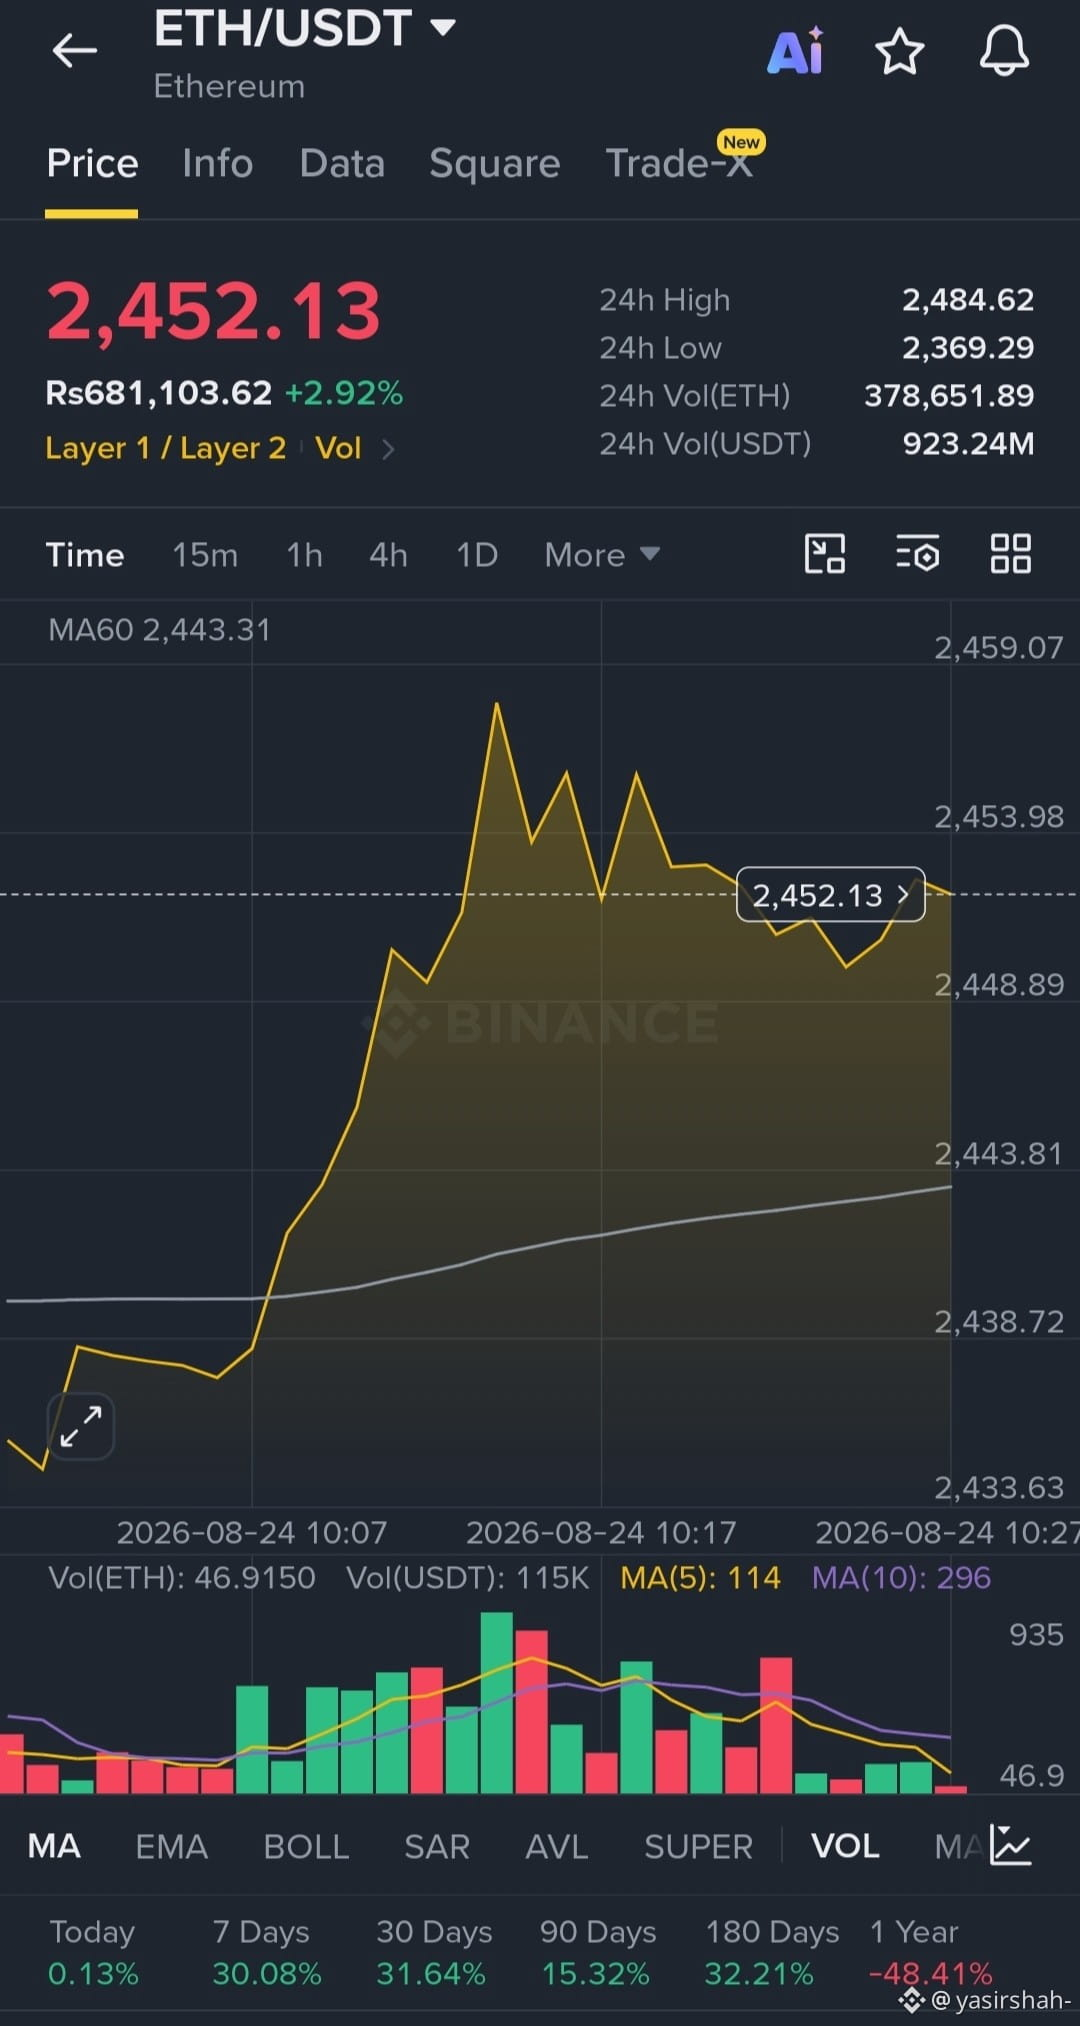This screenshot has height=2026, width=1080.
Task: Toggle the VOL sub-indicator
Action: [x=845, y=1846]
